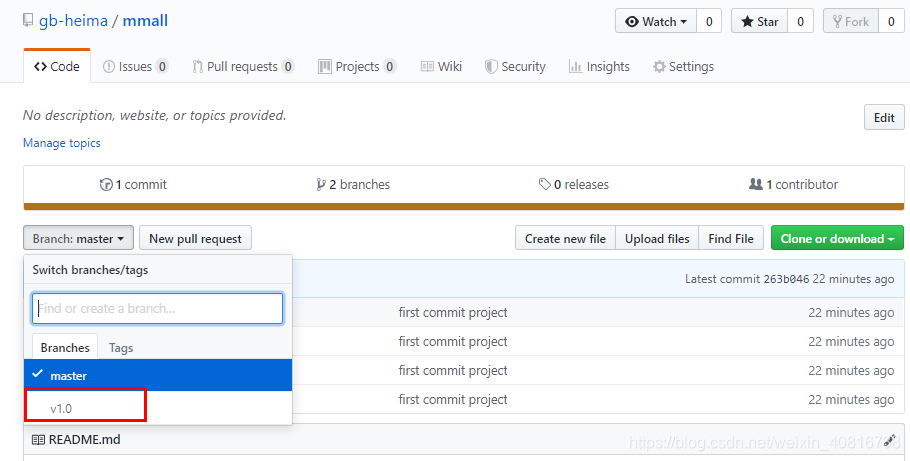The image size is (910, 461).
Task: Open the Insights tab
Action: tap(600, 66)
